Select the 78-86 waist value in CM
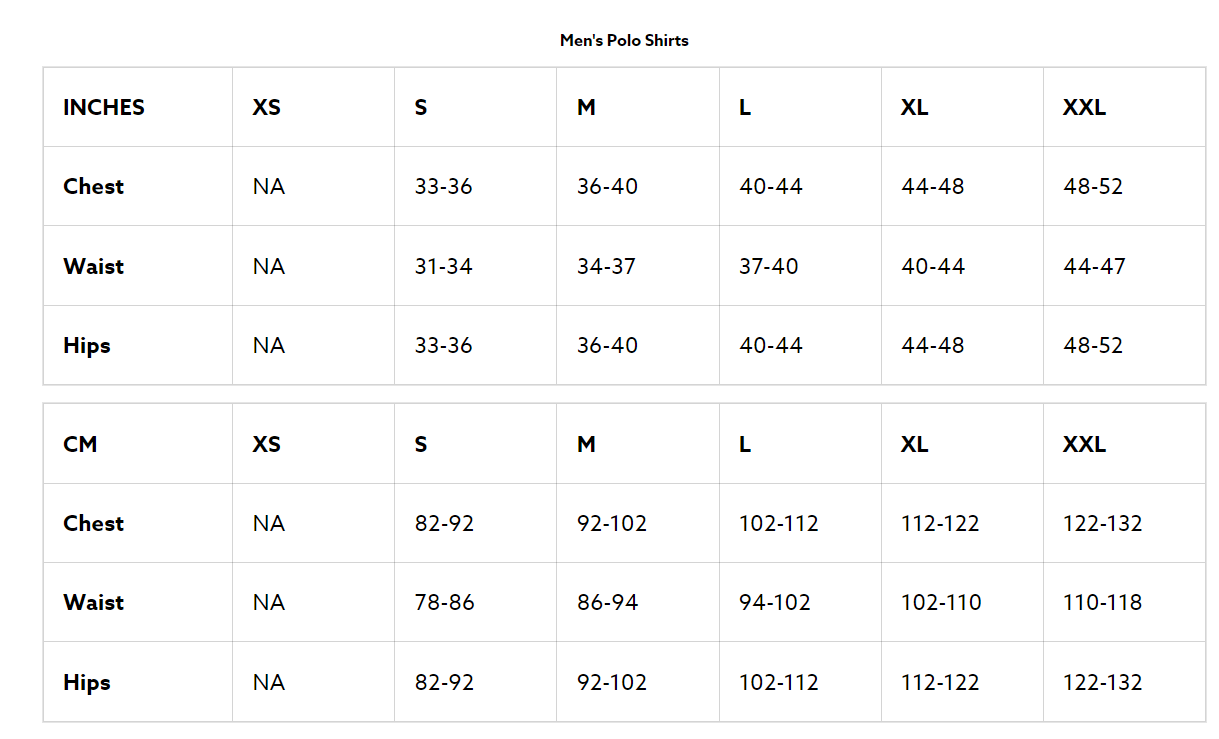 (x=445, y=602)
